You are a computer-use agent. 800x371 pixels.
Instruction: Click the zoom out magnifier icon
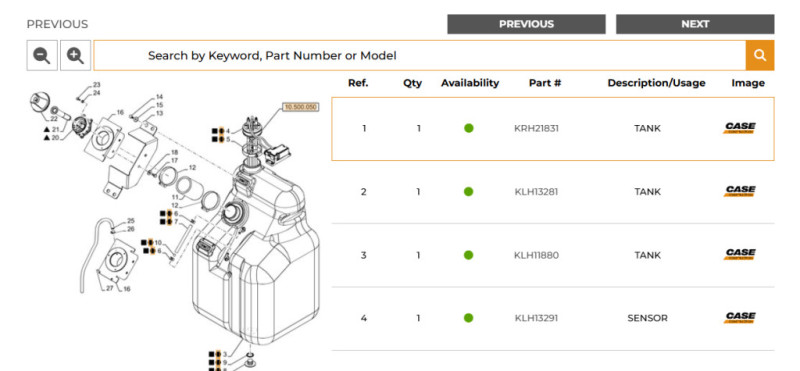coord(42,55)
